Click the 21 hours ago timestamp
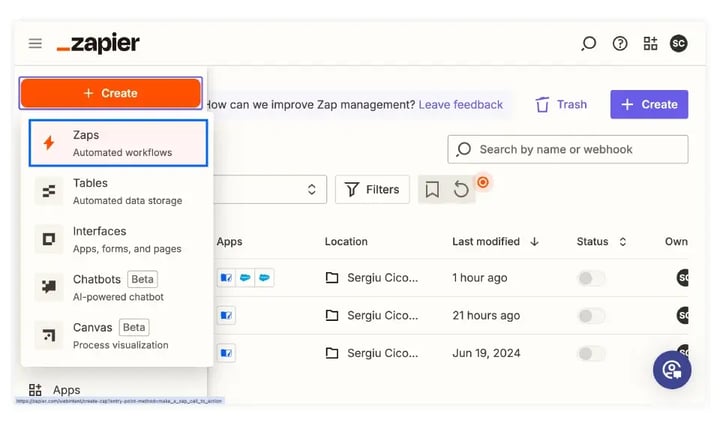This screenshot has height=426, width=720. point(486,315)
